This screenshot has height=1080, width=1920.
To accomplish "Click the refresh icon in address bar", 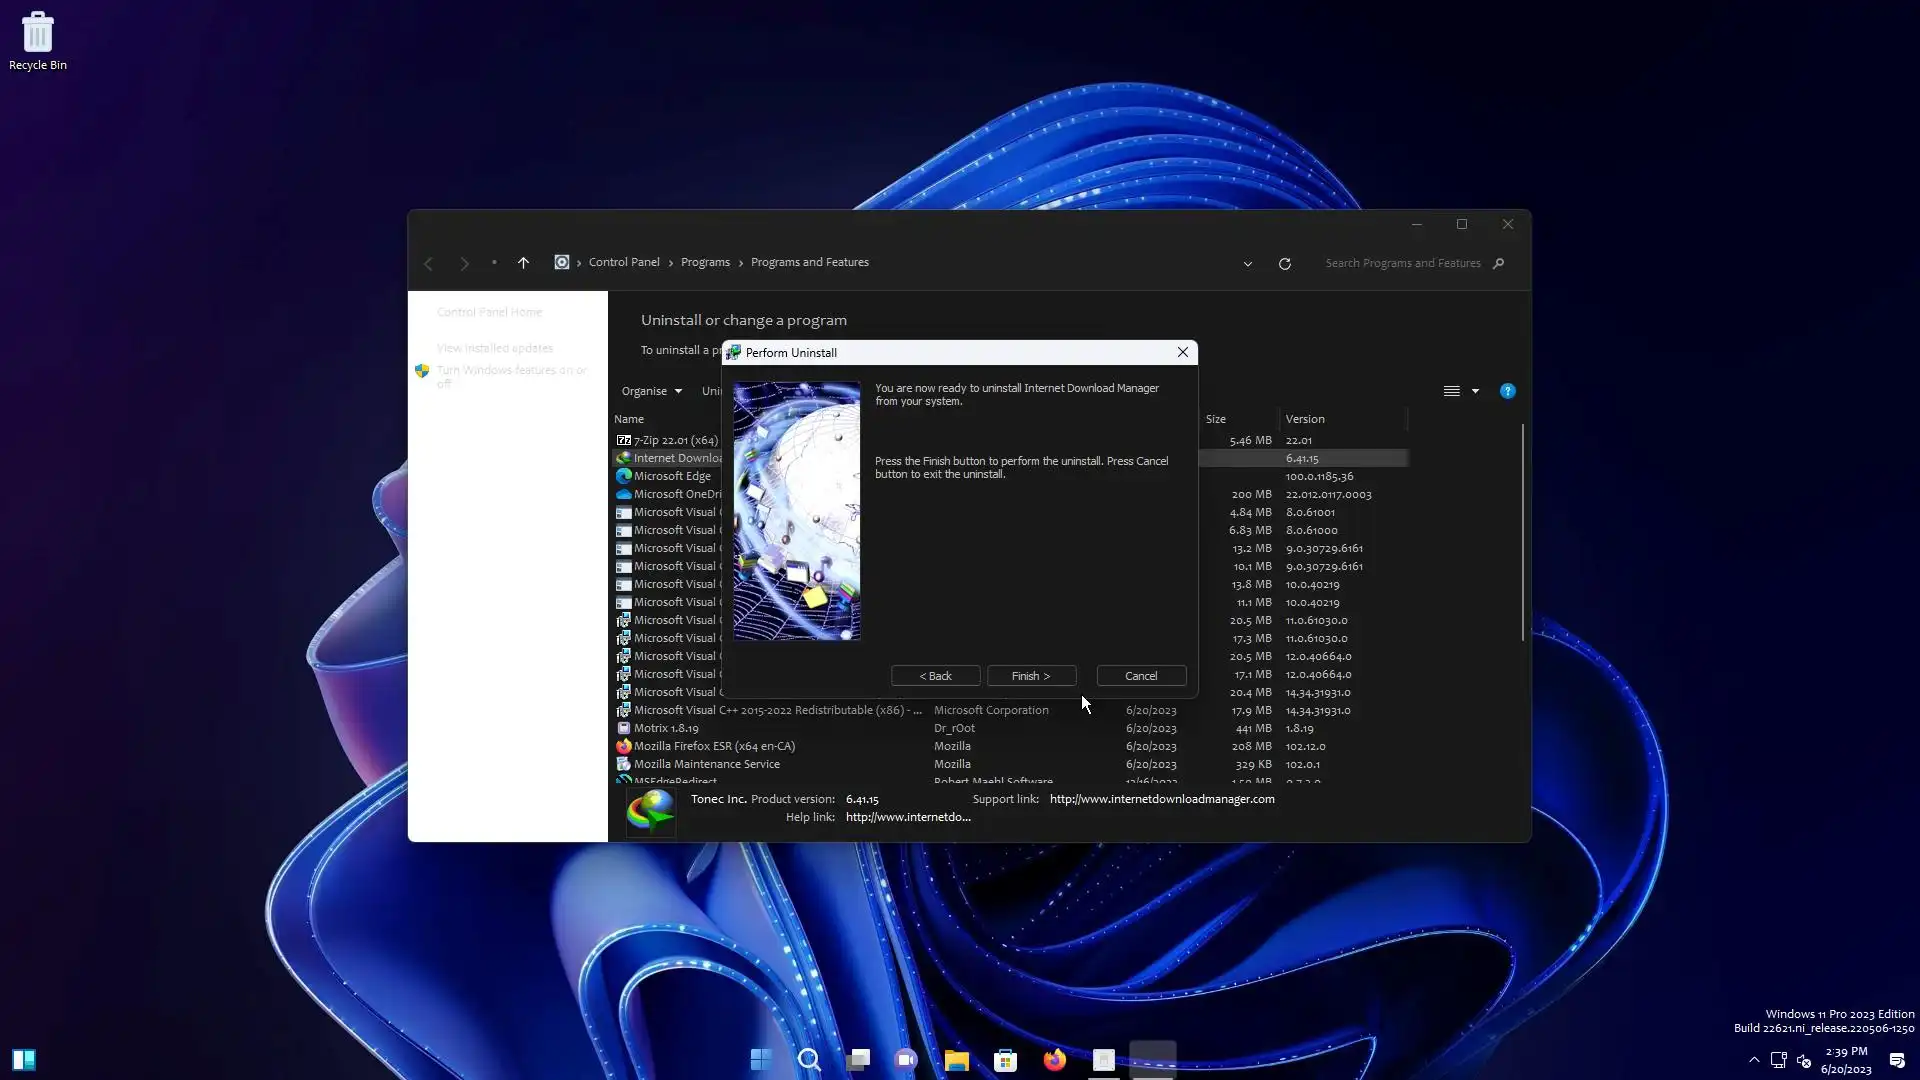I will (1285, 264).
